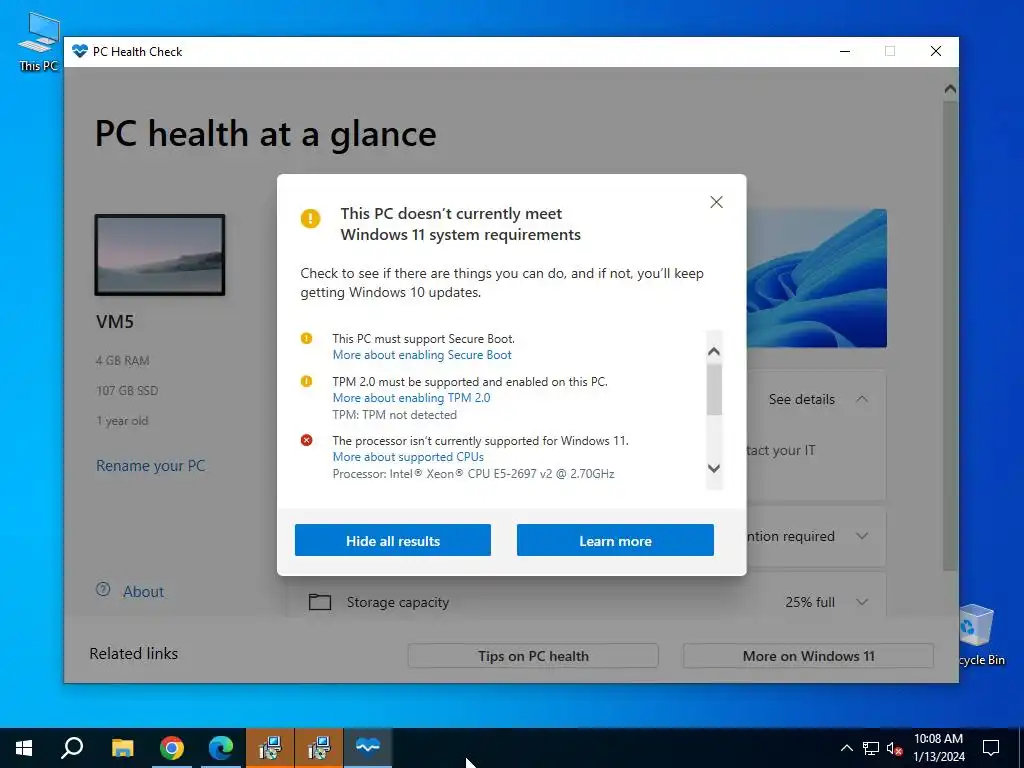This screenshot has width=1024, height=768.
Task: Expand the attention required section chevron
Action: (x=862, y=536)
